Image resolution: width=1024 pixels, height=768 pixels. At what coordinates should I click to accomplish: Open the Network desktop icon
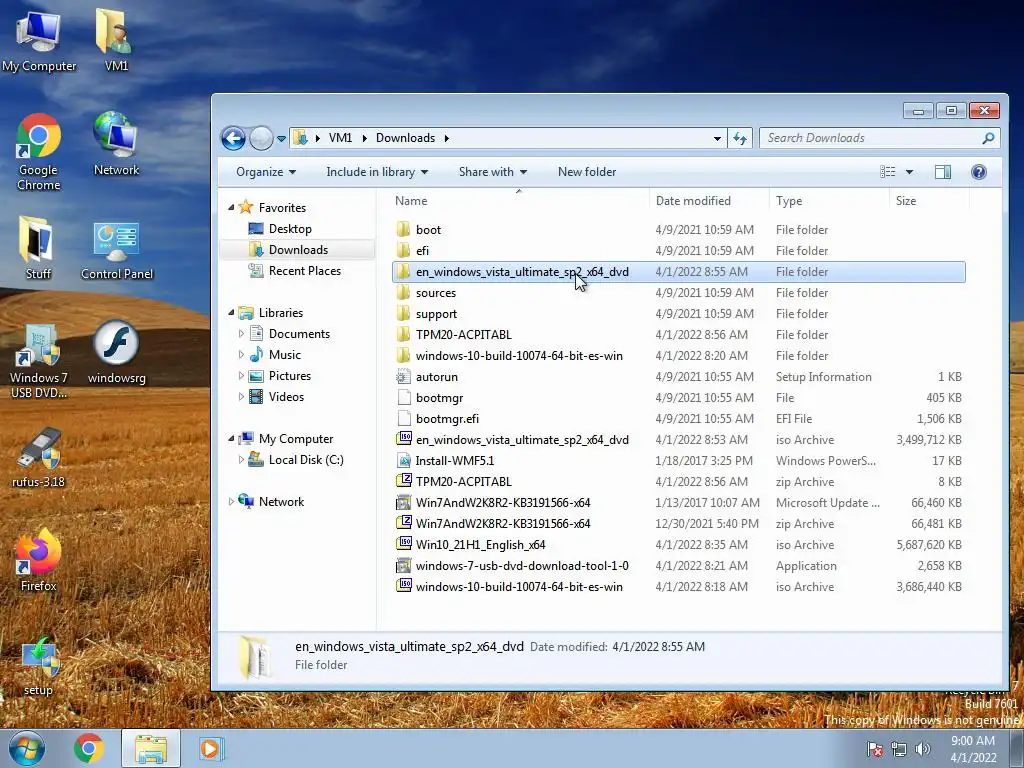tap(116, 144)
